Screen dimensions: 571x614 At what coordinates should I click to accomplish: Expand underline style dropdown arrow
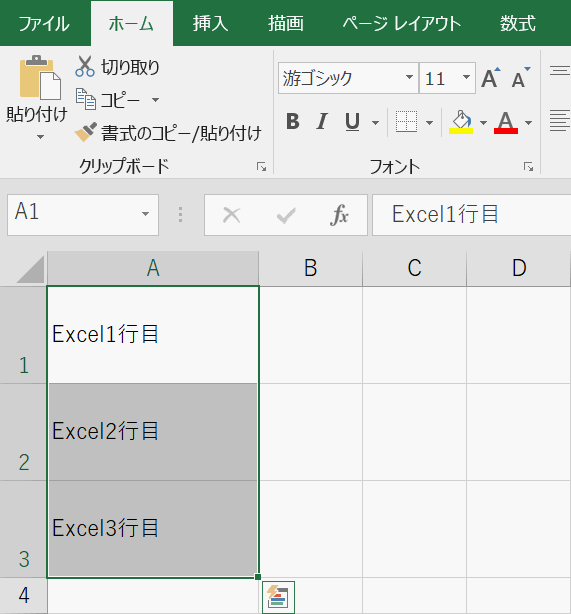(375, 123)
